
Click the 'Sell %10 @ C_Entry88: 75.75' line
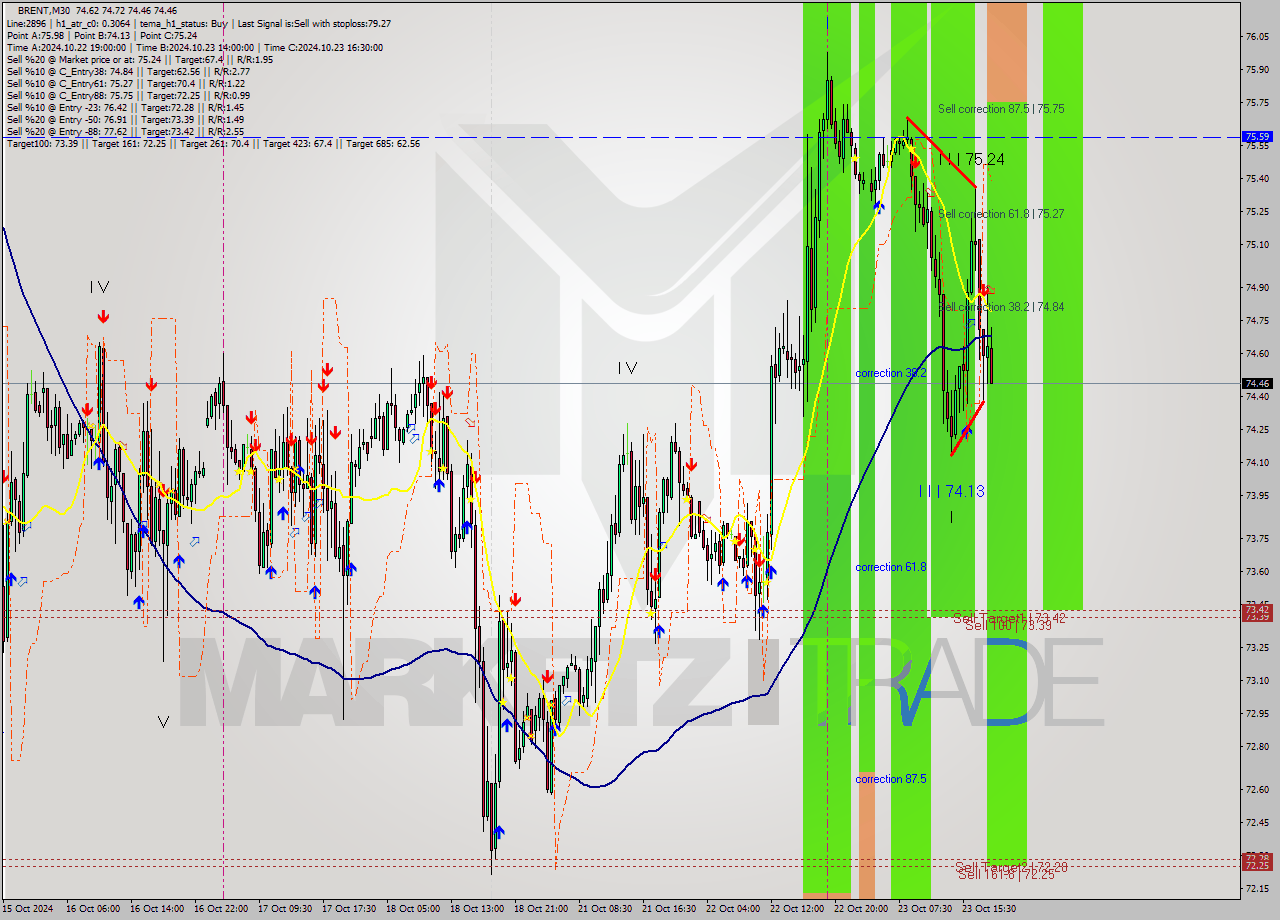127,95
